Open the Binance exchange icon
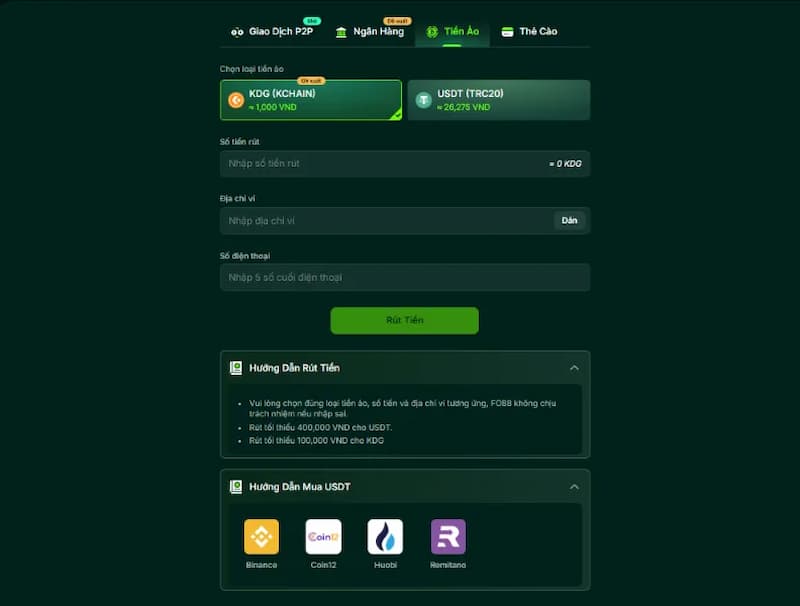 (261, 537)
